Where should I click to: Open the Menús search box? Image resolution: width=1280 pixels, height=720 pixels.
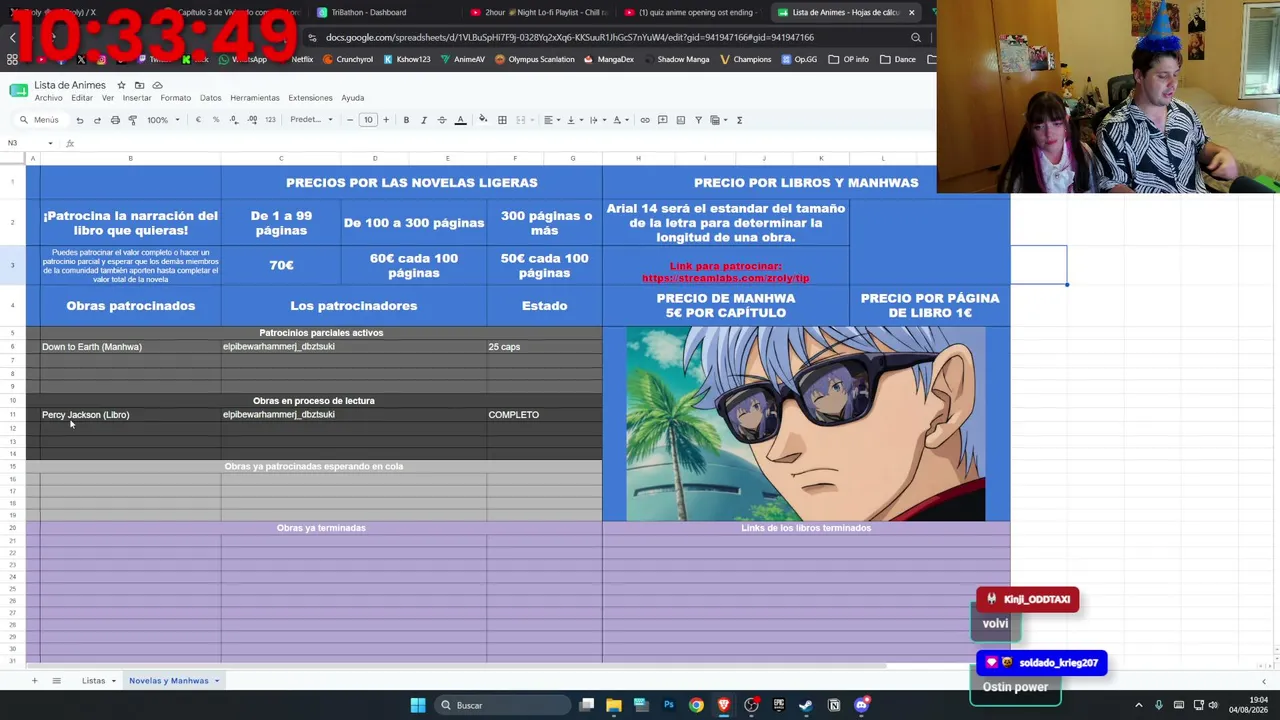[x=40, y=120]
